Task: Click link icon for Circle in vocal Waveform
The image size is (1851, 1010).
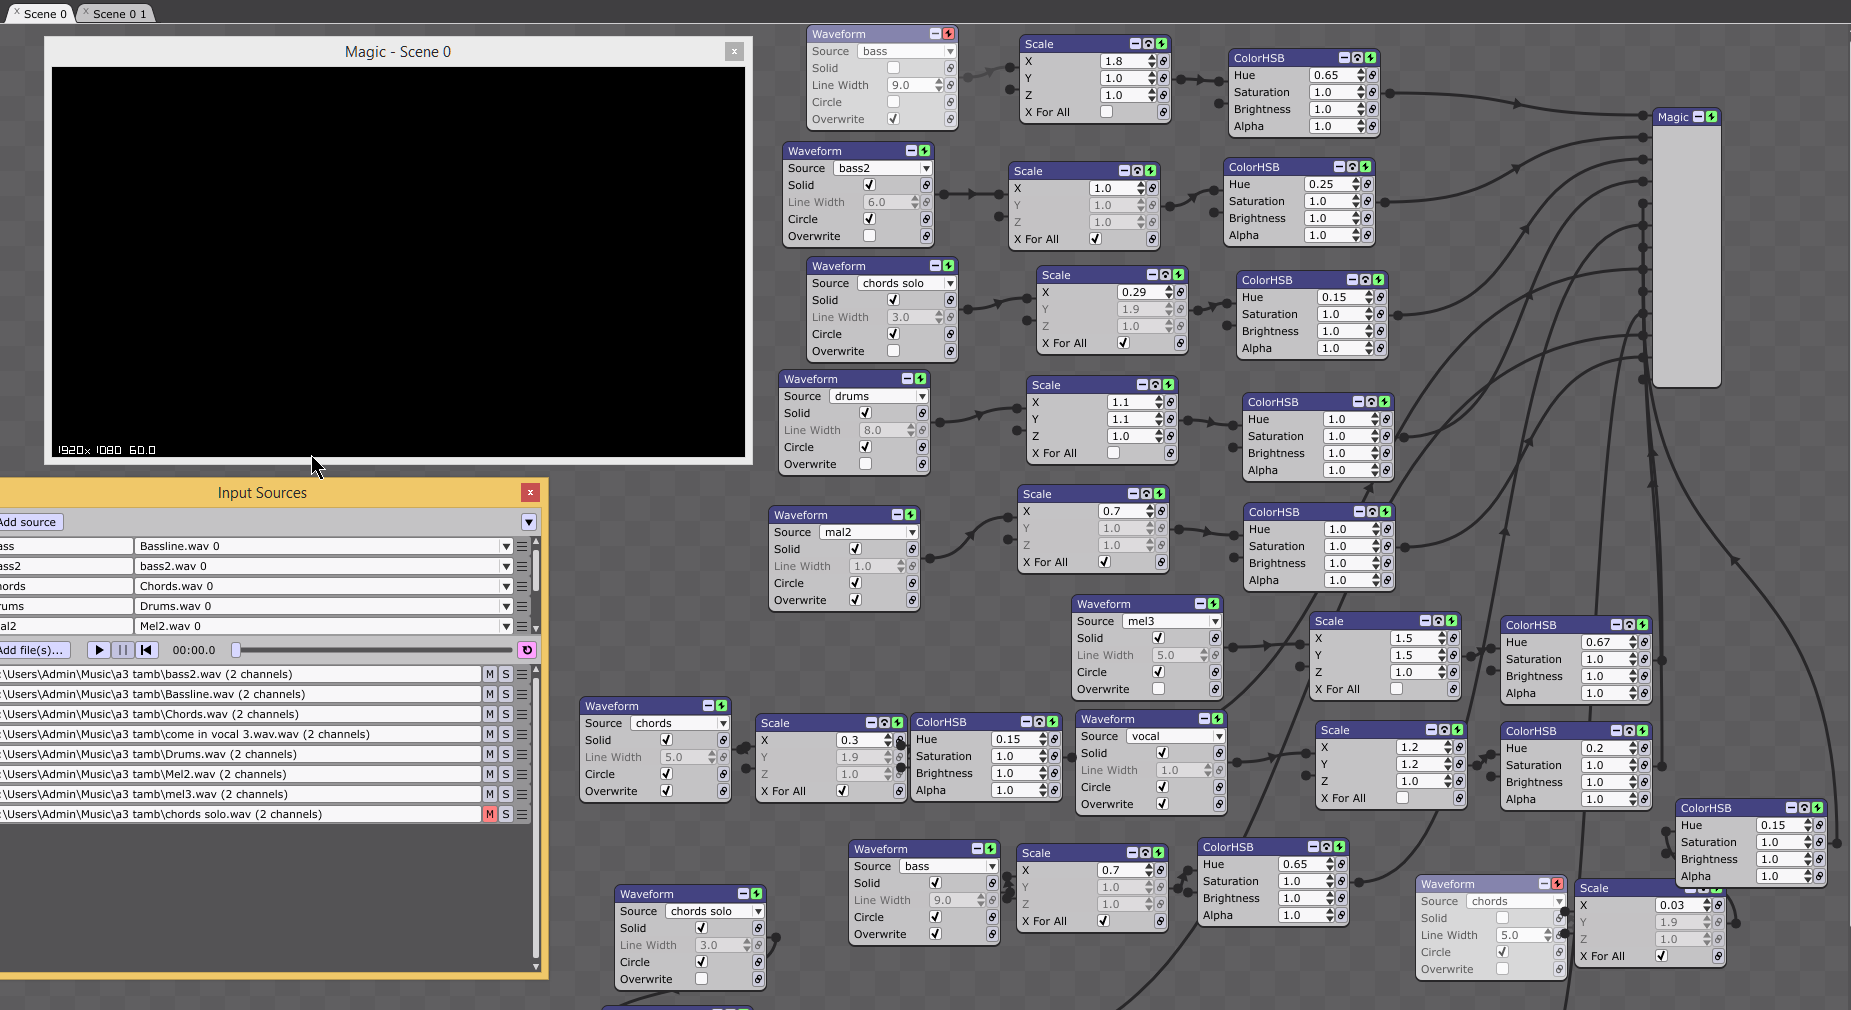Action: point(1219,787)
